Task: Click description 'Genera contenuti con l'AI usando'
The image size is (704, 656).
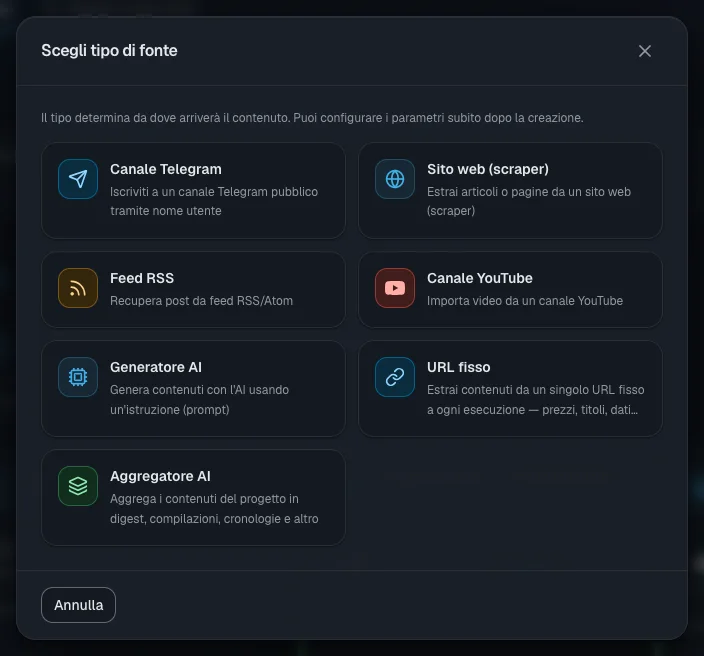Action: coord(199,390)
